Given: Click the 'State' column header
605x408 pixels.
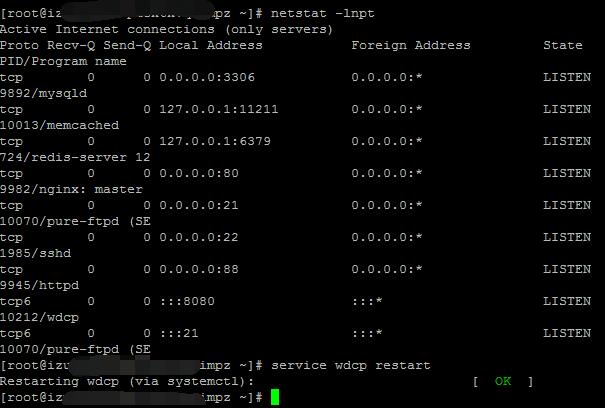Looking at the screenshot, I should pyautogui.click(x=563, y=45).
